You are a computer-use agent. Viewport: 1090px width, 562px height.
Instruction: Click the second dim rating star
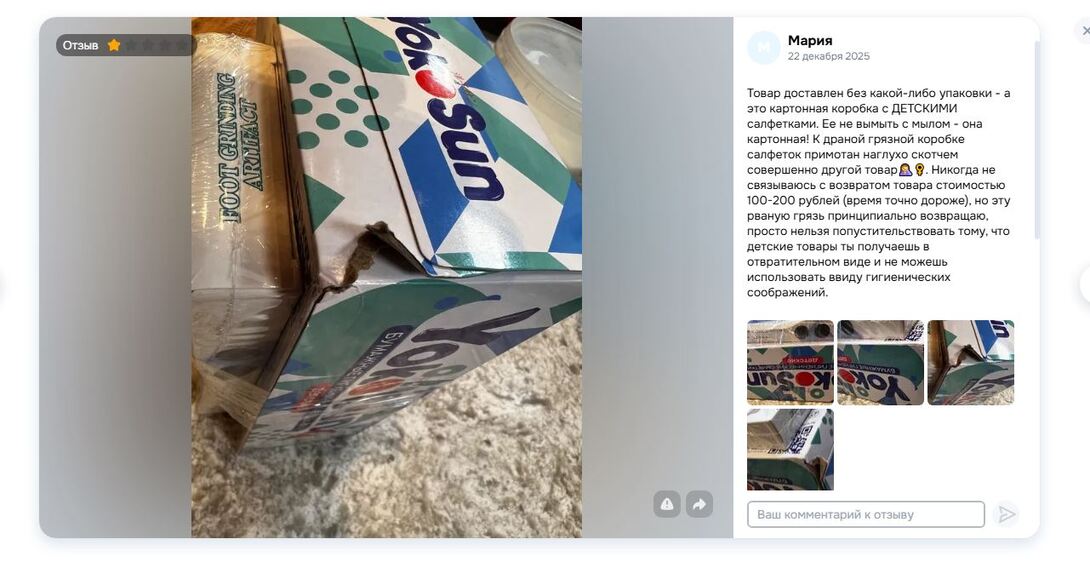click(147, 45)
